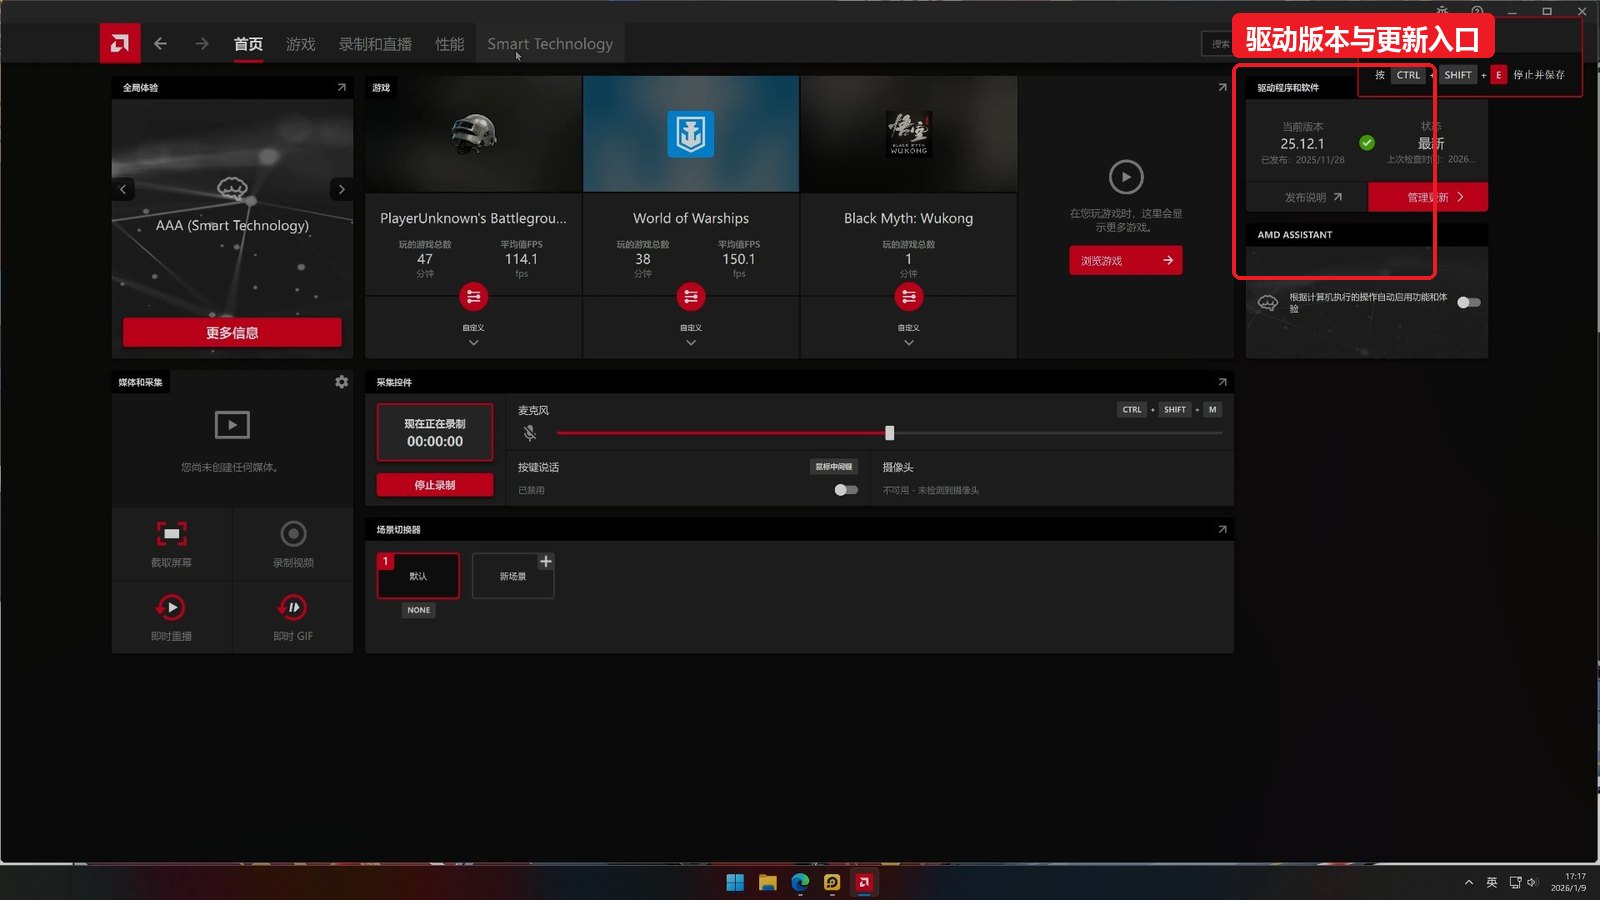This screenshot has width=1600, height=900.
Task: Open World of Warships tuning settings icon
Action: coord(691,296)
